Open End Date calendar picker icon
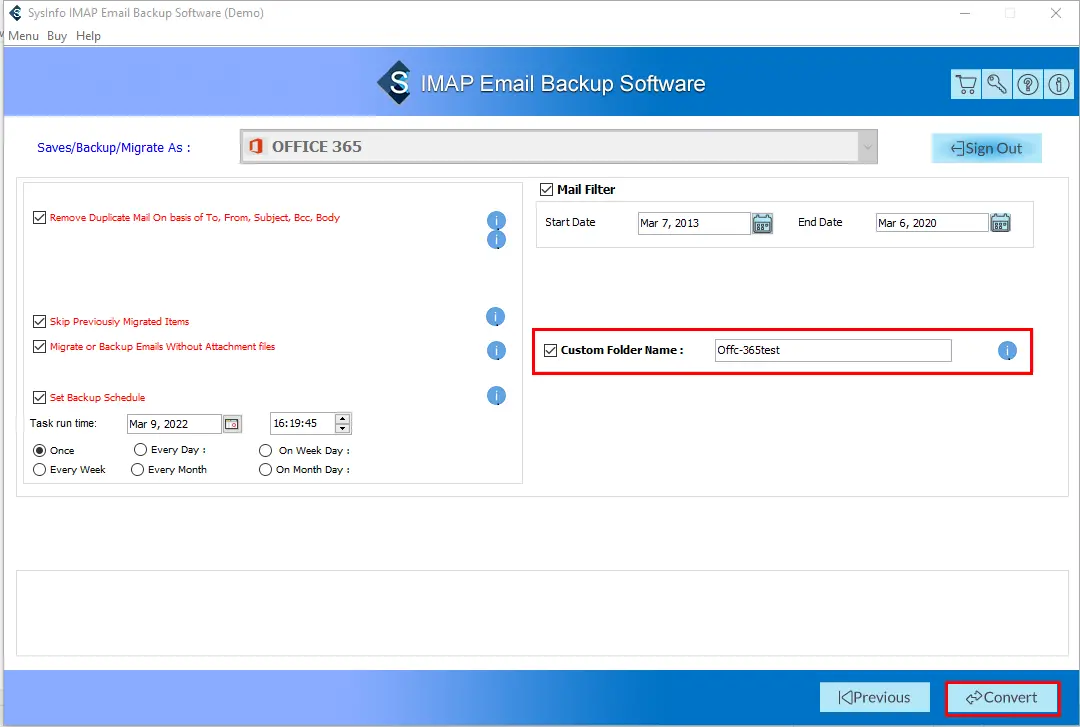Screen dimensions: 1080x727 (1000, 223)
